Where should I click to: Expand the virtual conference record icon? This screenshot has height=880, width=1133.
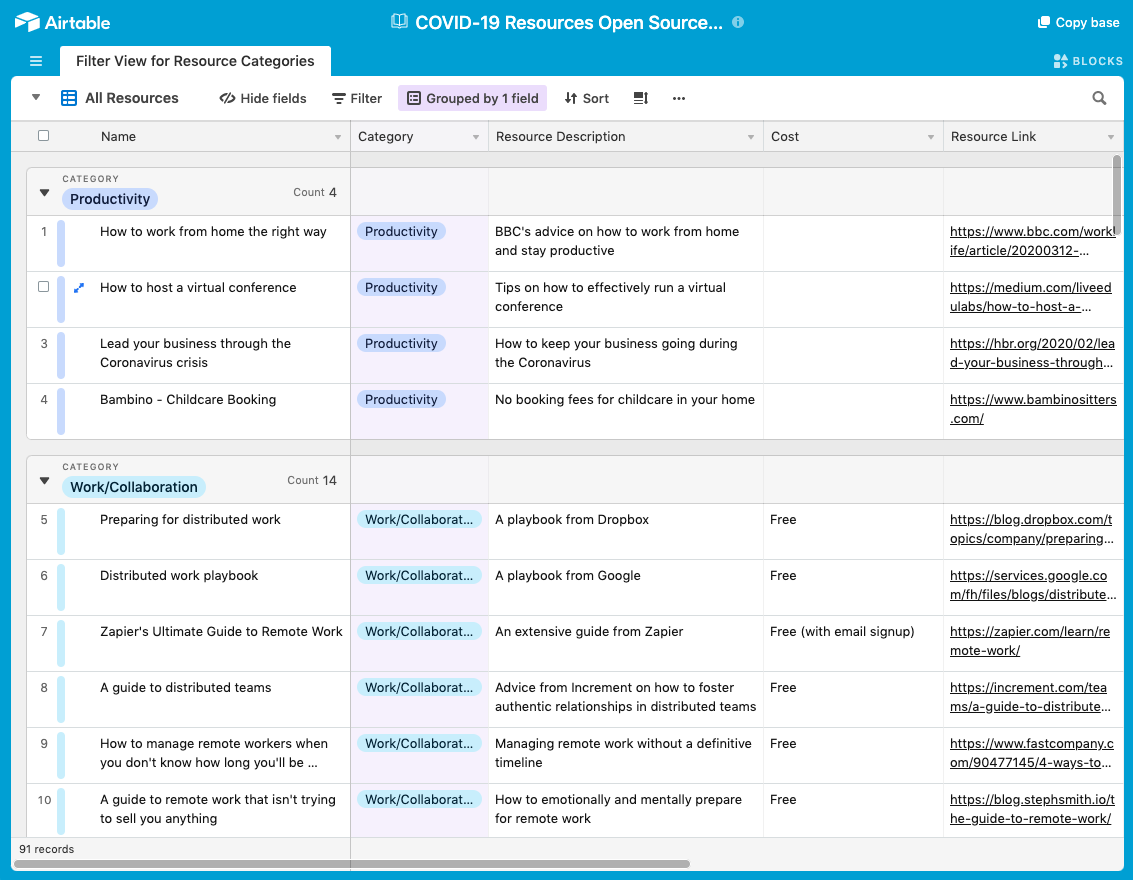(x=79, y=288)
